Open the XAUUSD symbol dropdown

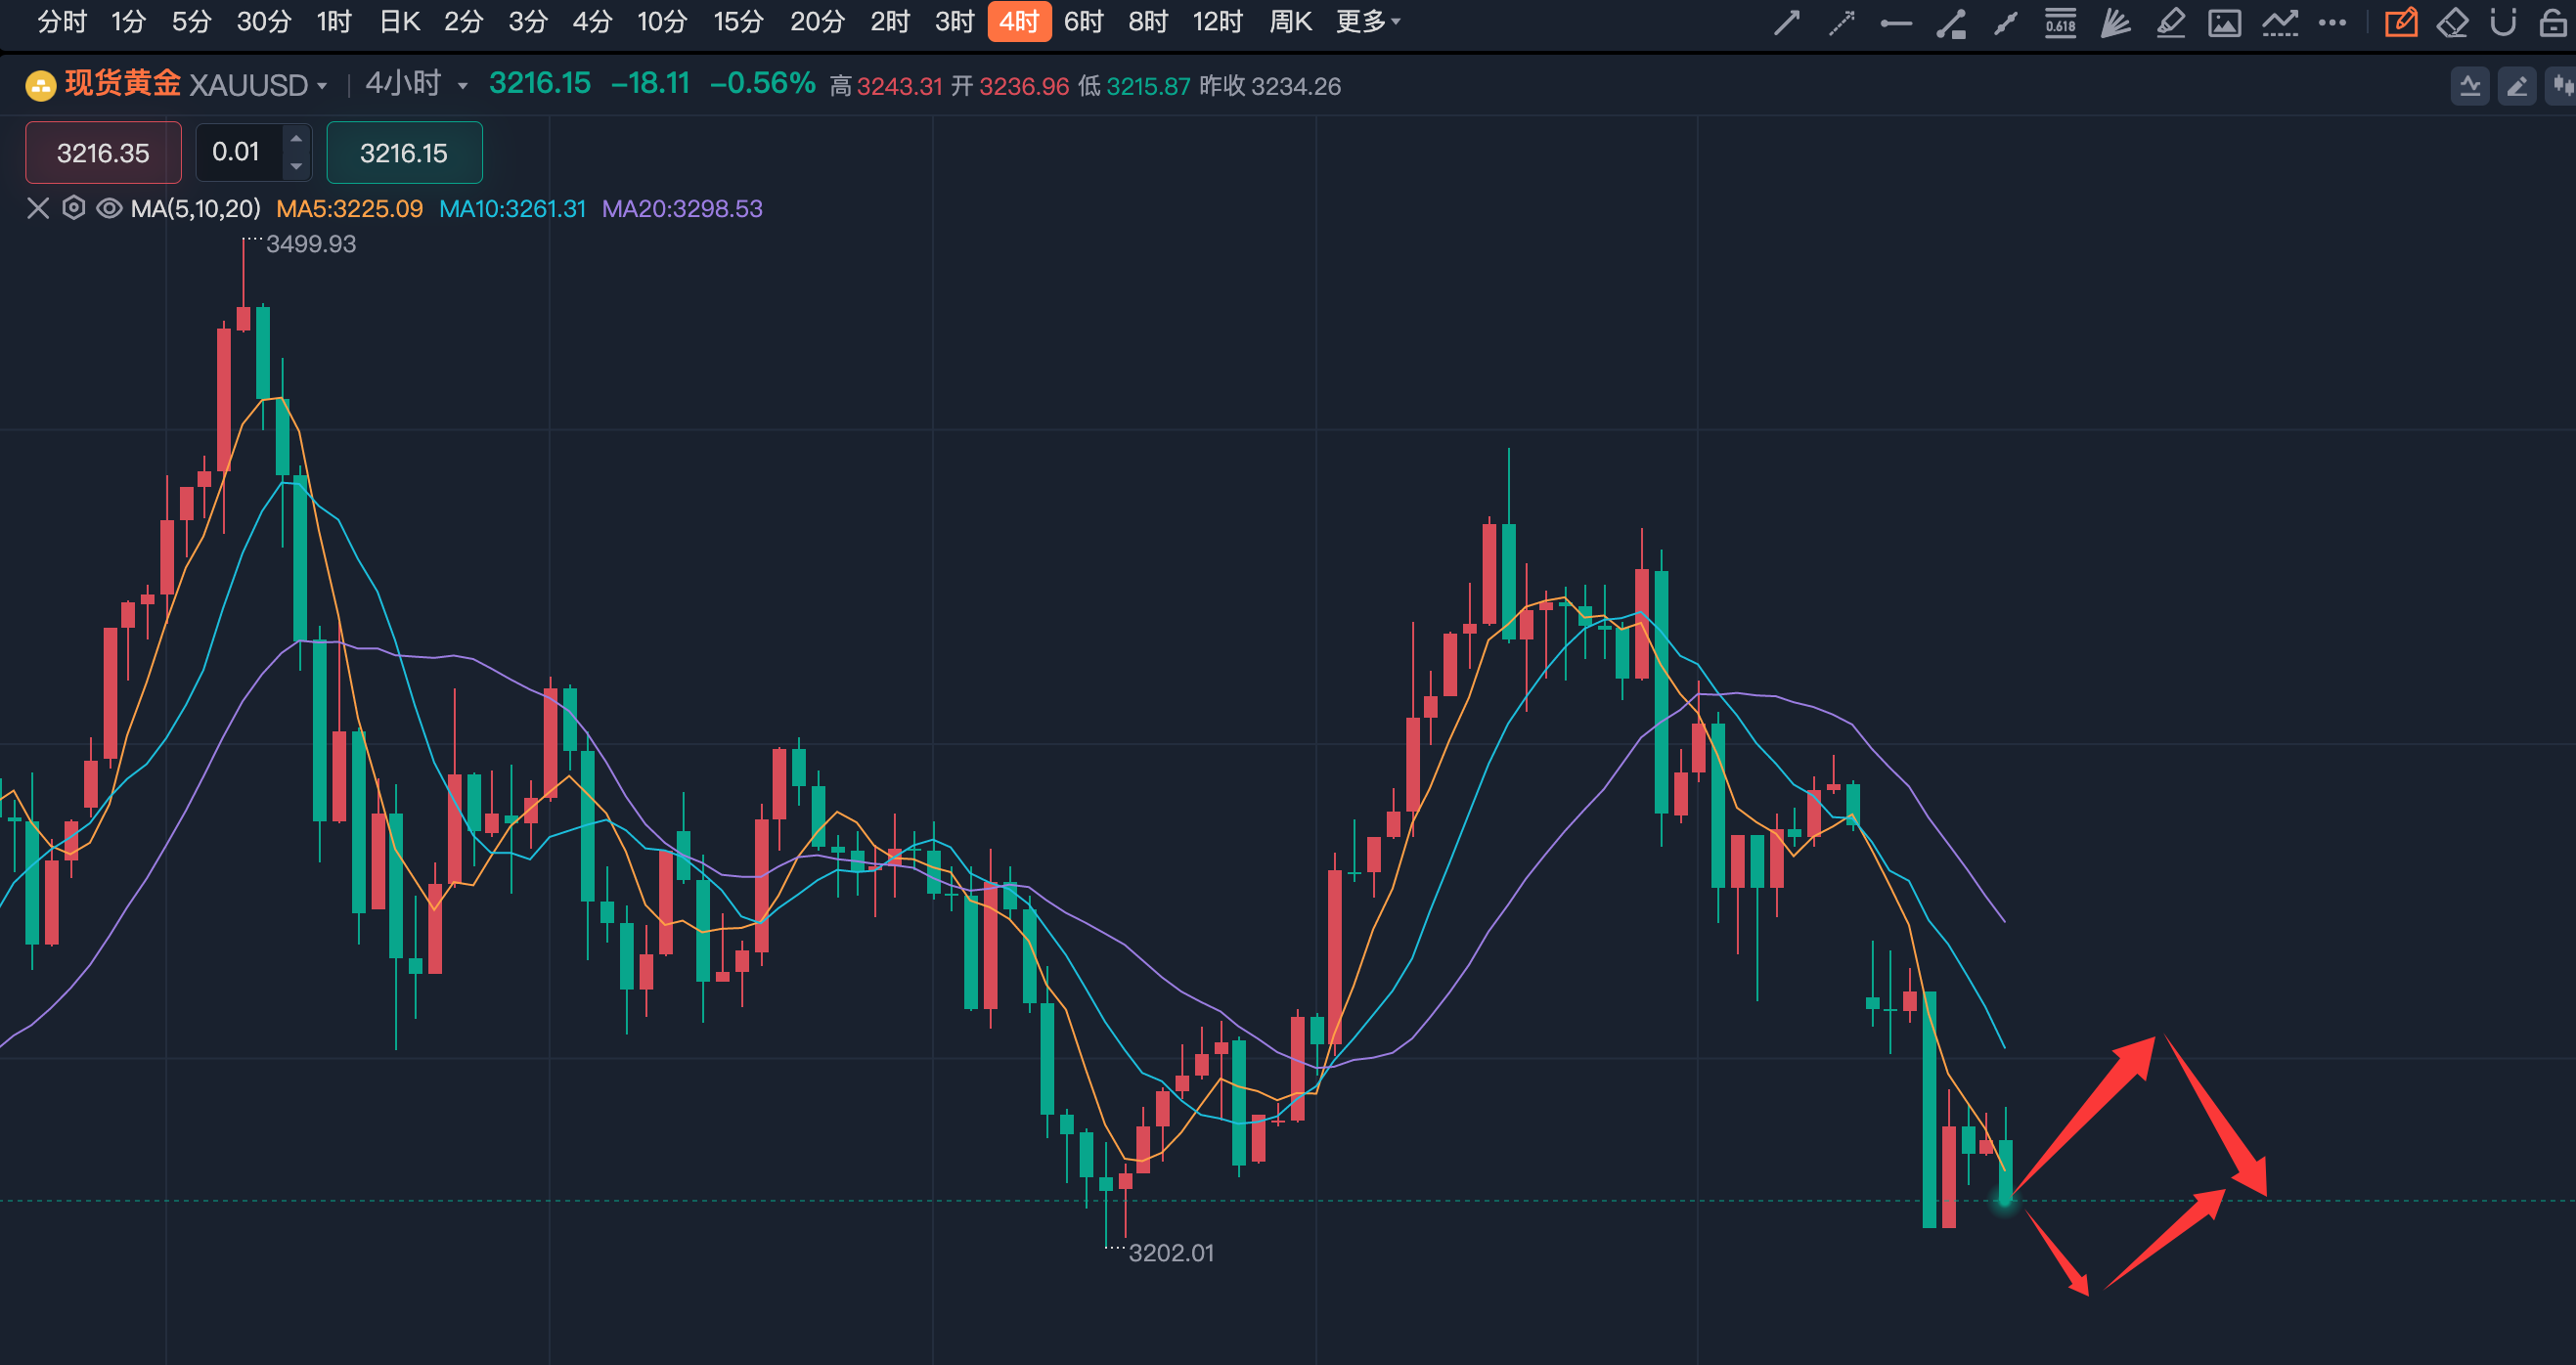[x=322, y=86]
